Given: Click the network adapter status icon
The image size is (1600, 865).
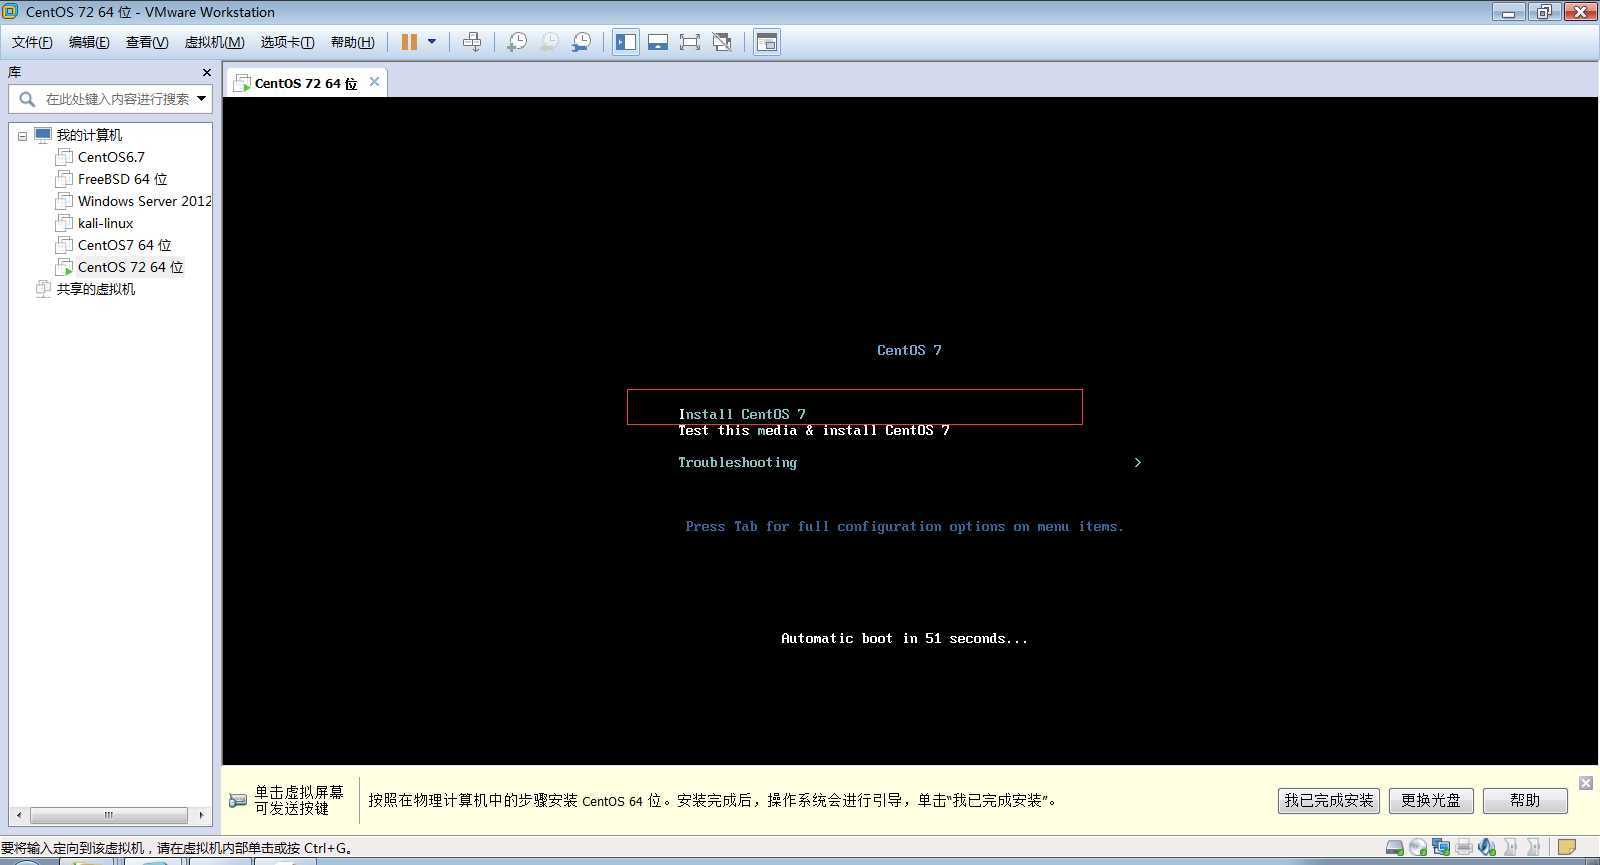Looking at the screenshot, I should click(1441, 847).
